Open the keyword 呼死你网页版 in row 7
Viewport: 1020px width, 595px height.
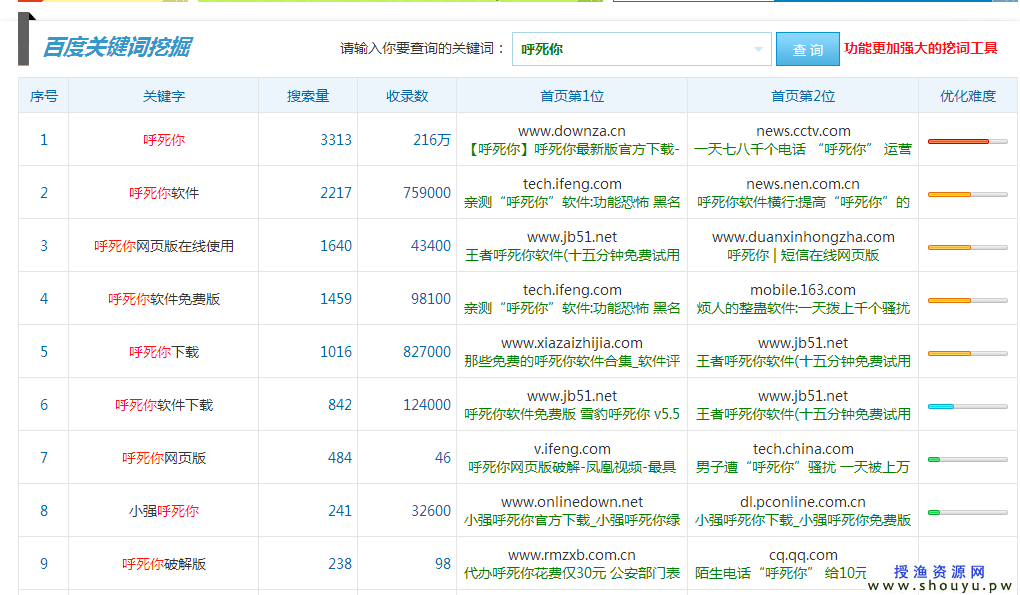[164, 458]
